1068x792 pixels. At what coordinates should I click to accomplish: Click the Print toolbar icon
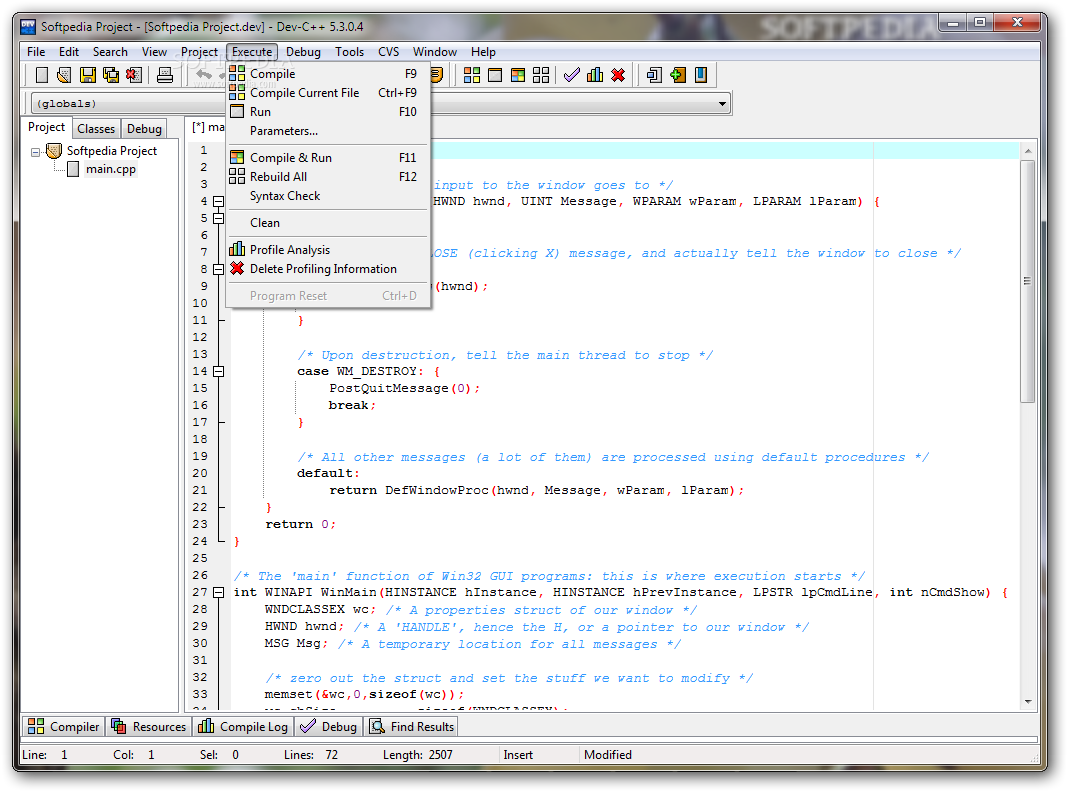[x=165, y=75]
